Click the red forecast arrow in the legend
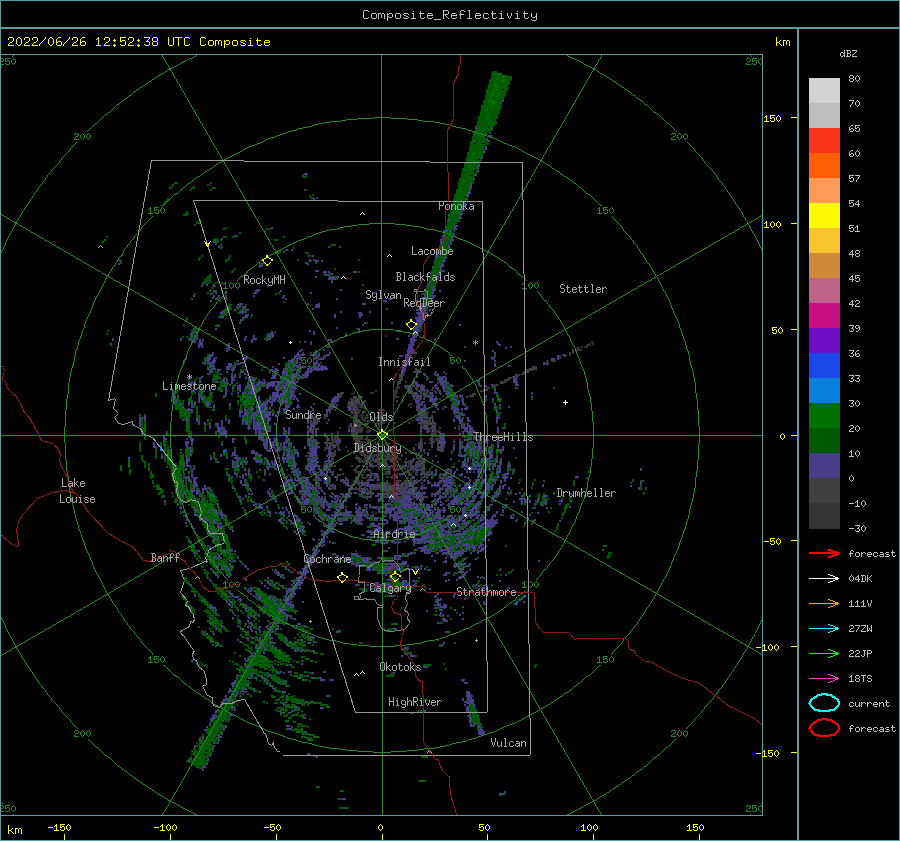The width and height of the screenshot is (900, 841). coord(824,553)
